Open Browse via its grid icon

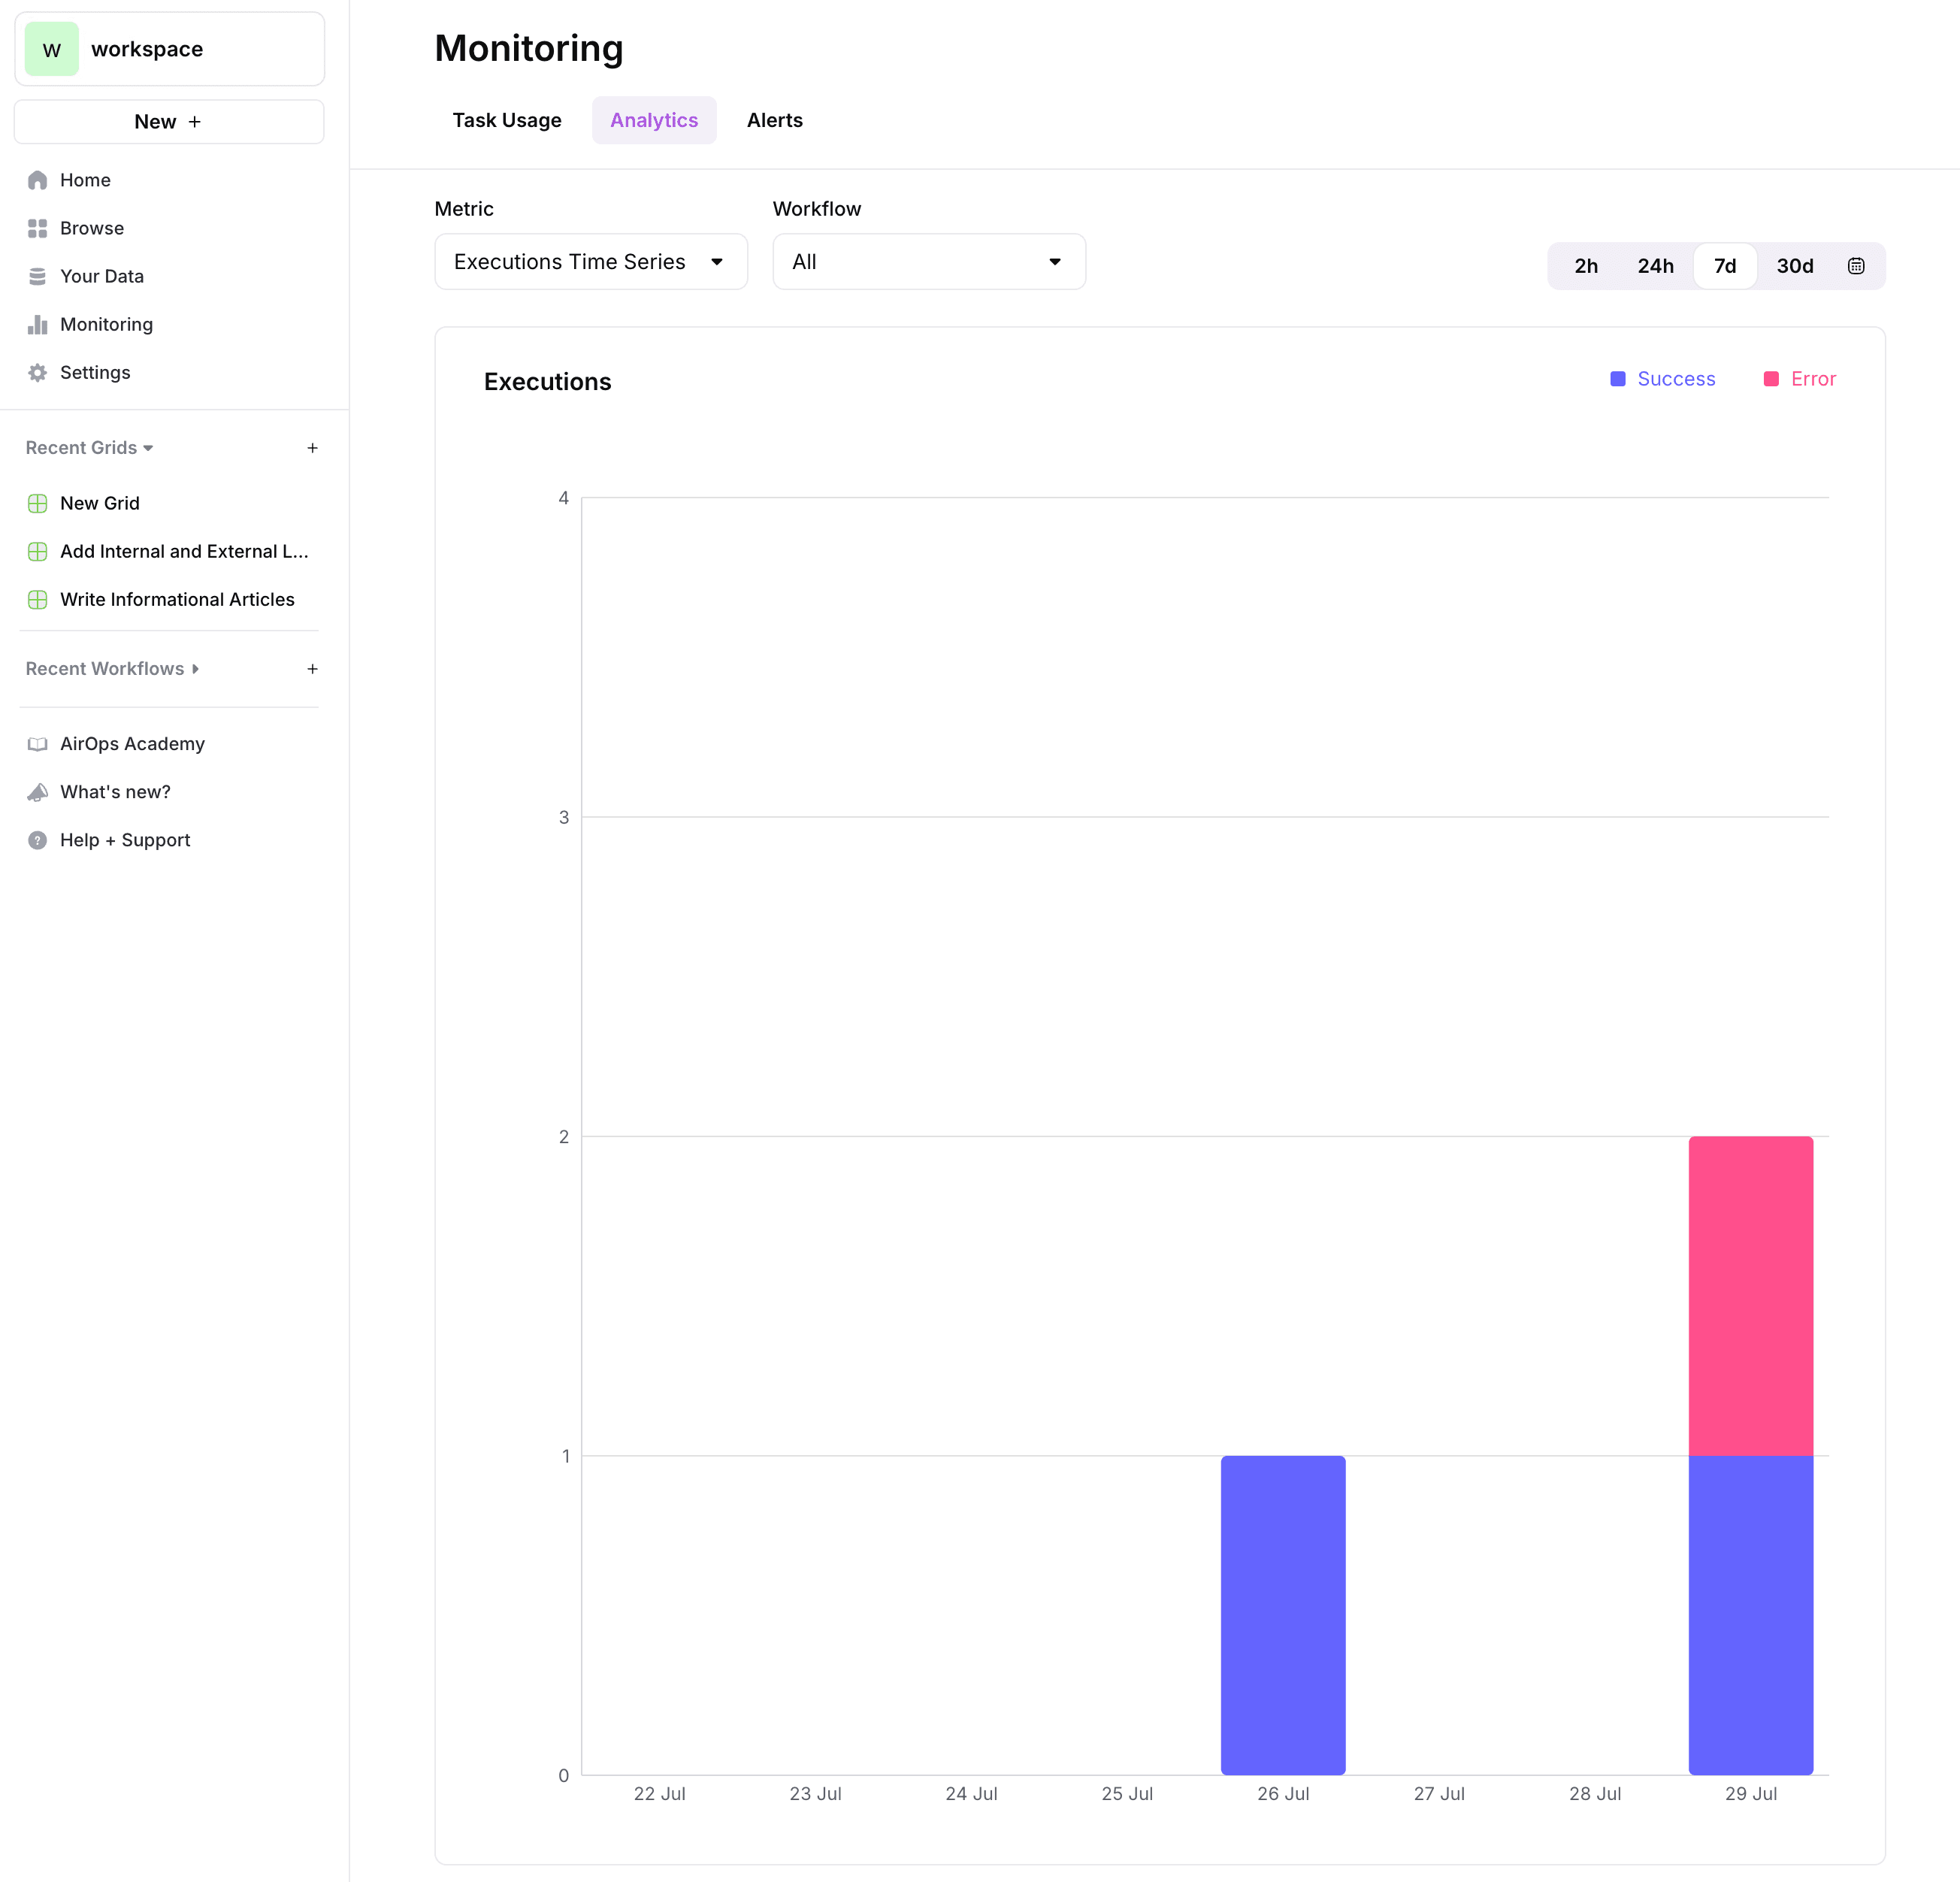coord(37,228)
